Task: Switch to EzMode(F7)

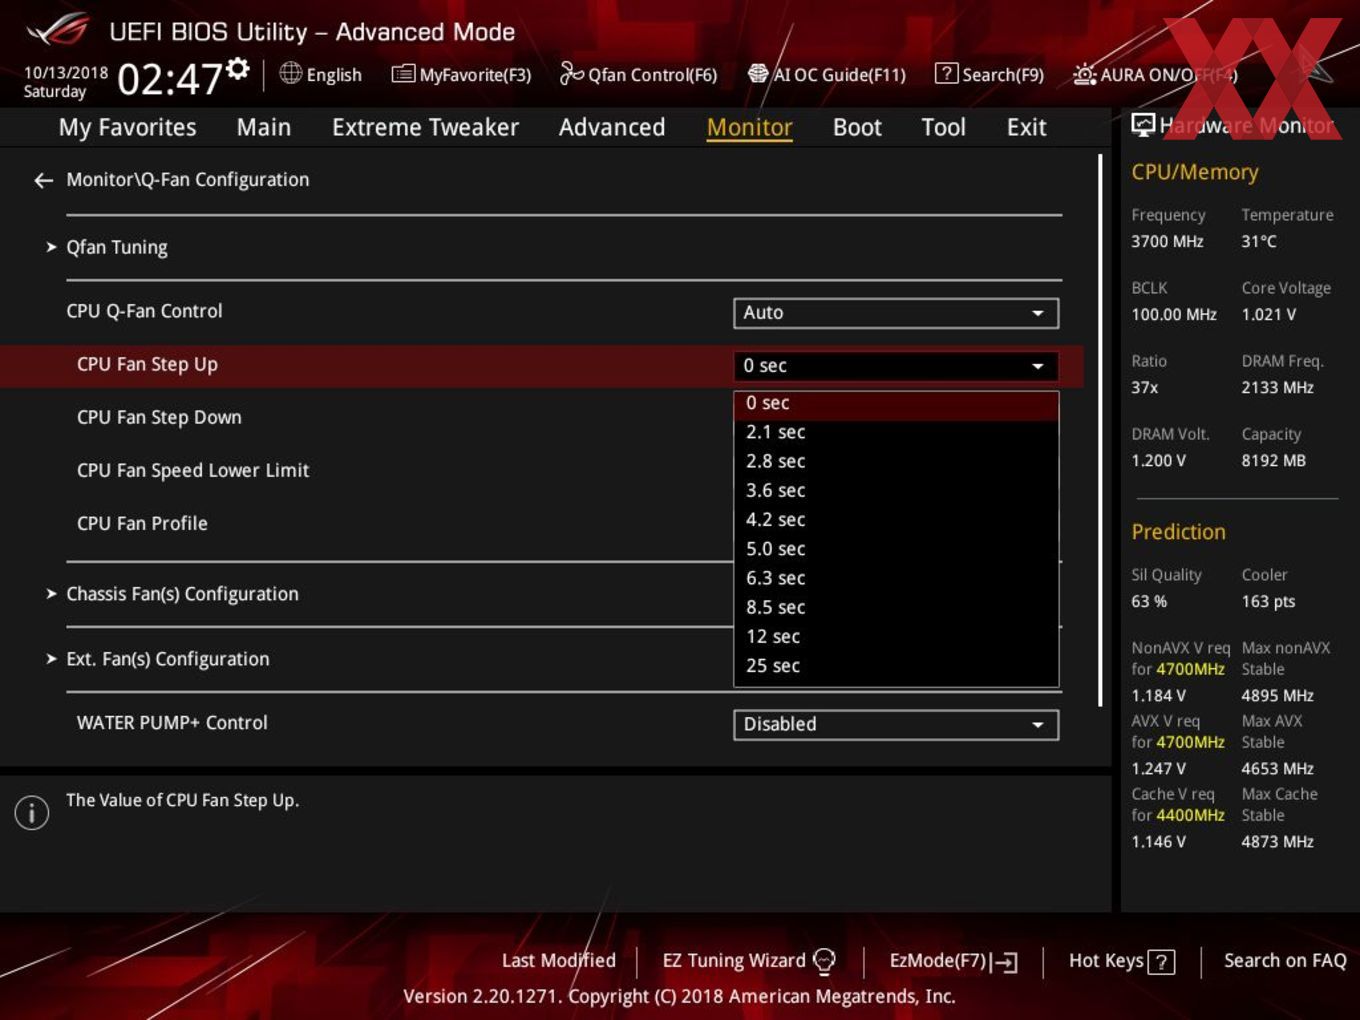Action: (953, 961)
